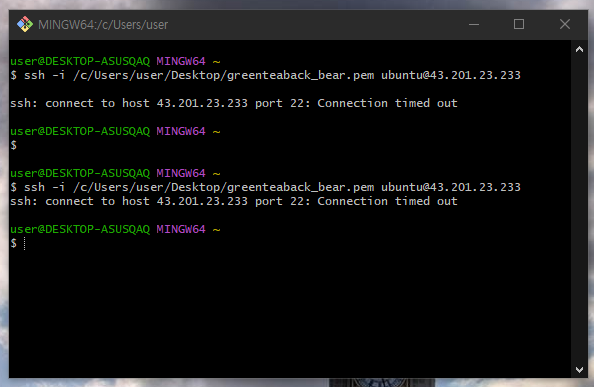Click the scrollbar down arrow
Screen dimensions: 594x387
[579, 370]
